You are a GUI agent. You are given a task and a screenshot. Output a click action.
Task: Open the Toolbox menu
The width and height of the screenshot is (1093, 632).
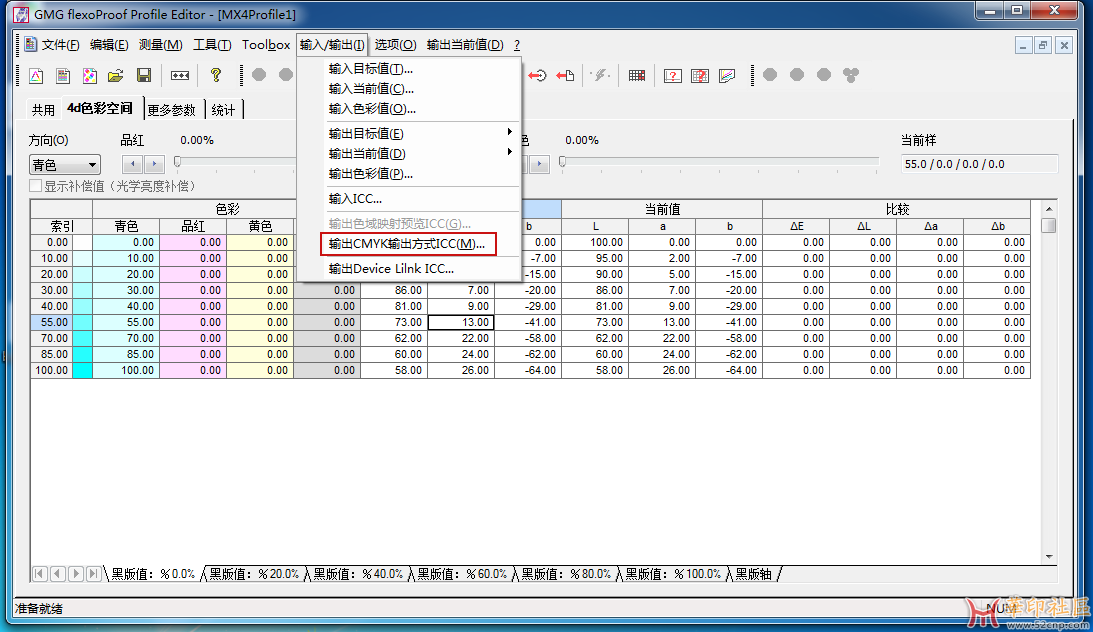(266, 45)
